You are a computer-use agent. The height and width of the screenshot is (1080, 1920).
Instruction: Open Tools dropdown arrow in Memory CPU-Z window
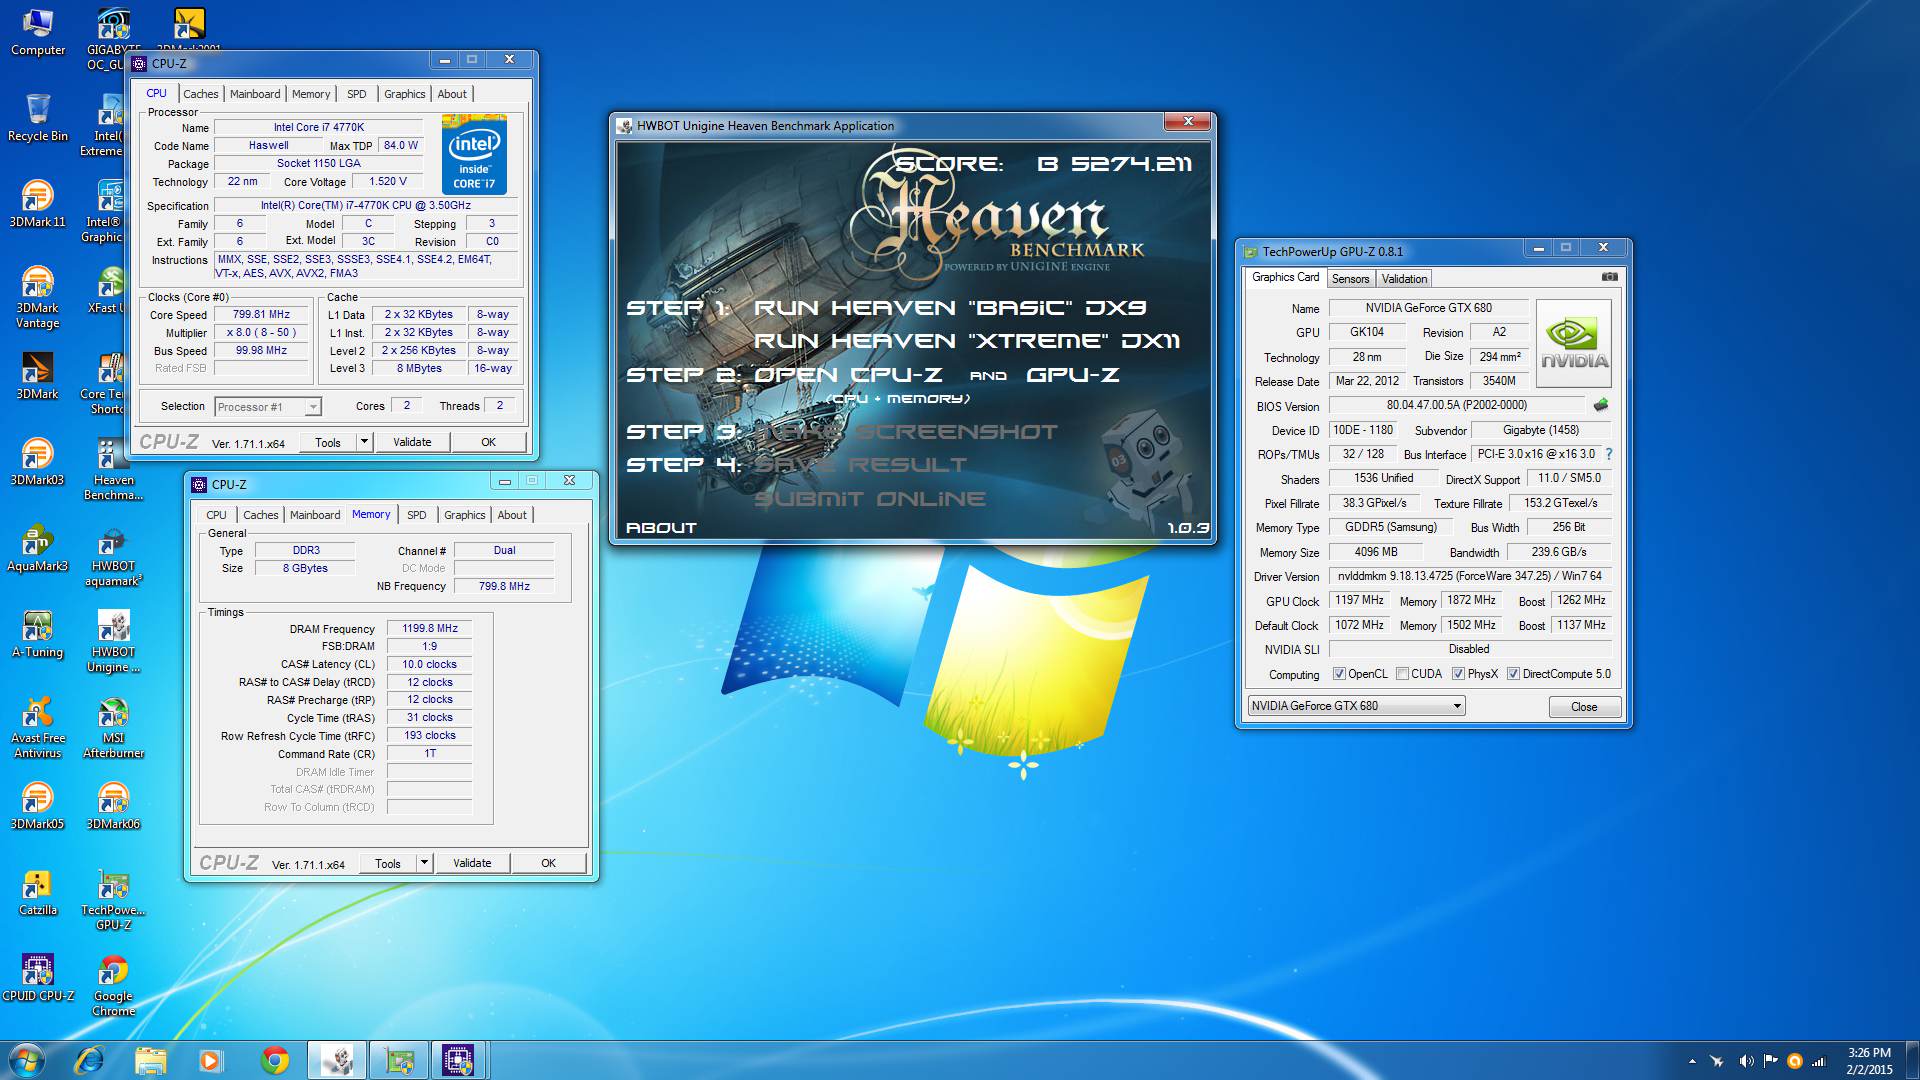point(424,863)
